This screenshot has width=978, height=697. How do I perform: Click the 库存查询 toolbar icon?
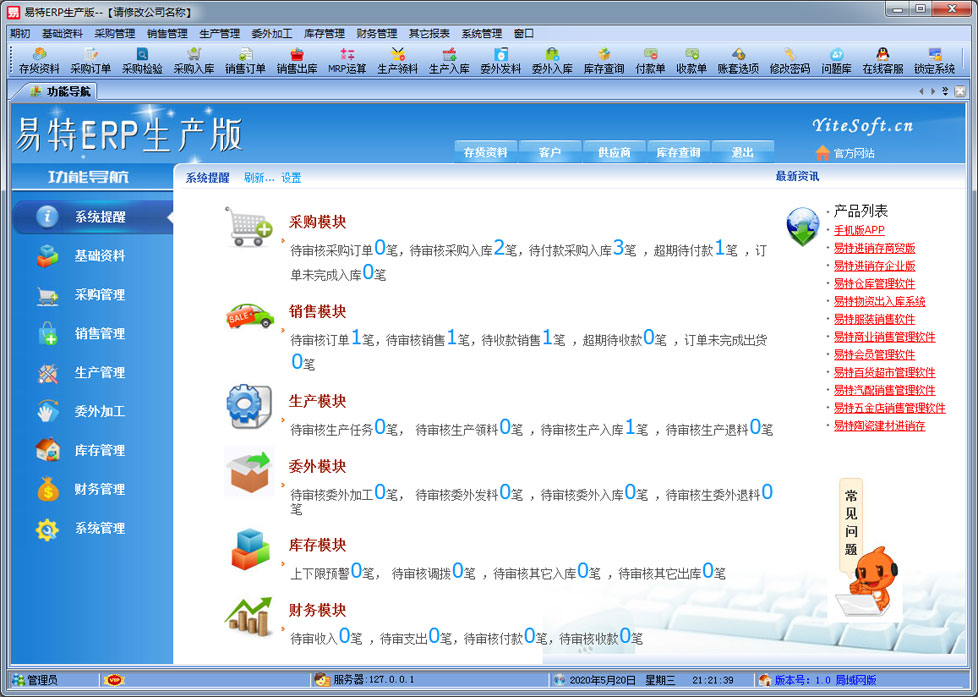pos(604,61)
